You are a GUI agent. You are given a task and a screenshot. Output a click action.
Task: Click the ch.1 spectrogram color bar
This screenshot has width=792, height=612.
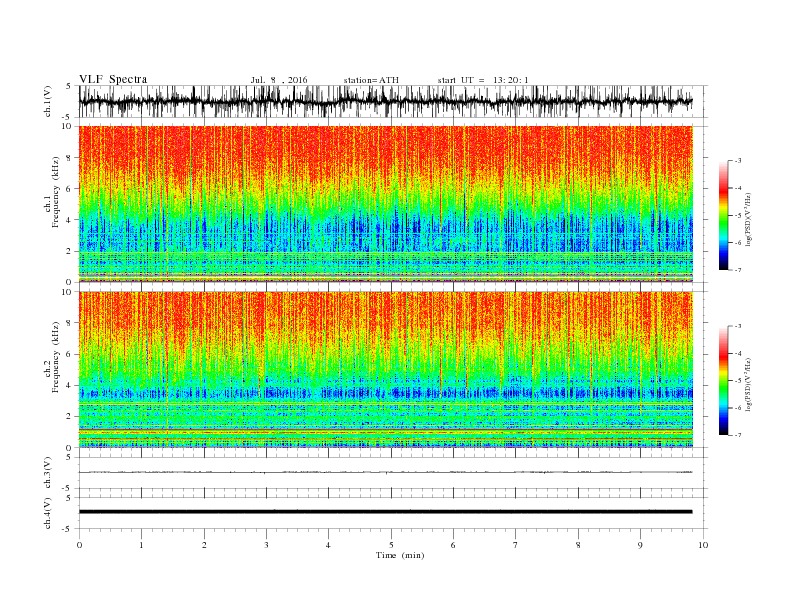tap(723, 216)
